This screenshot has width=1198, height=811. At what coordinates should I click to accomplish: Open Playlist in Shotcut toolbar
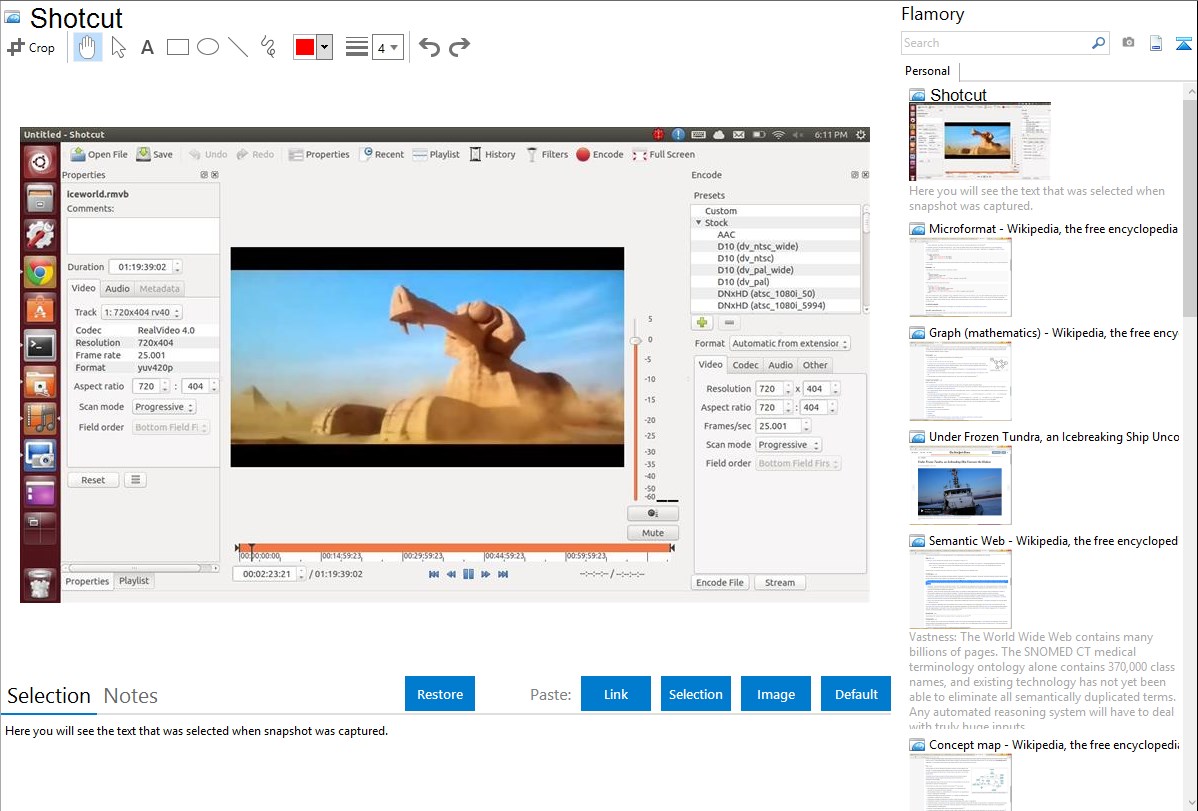(x=436, y=154)
